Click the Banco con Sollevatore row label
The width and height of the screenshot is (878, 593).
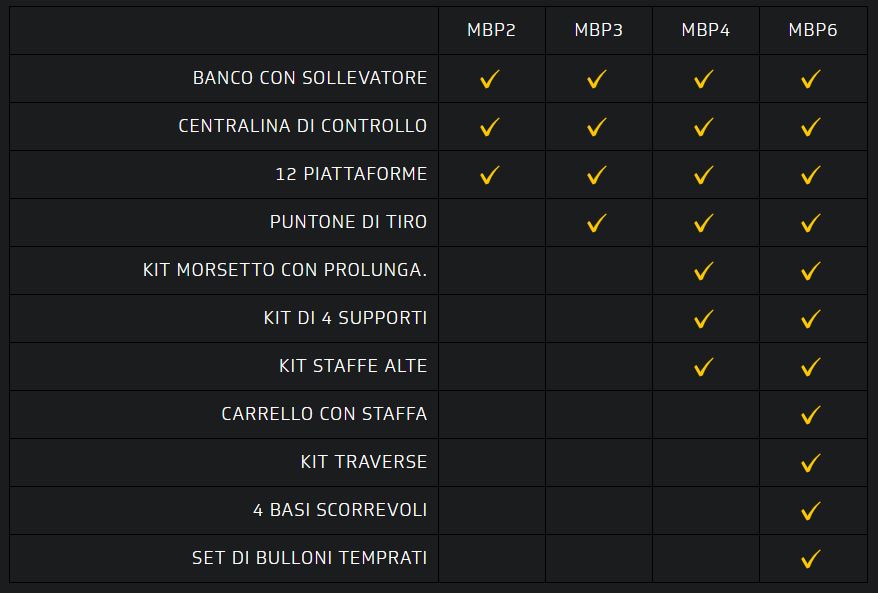click(310, 78)
